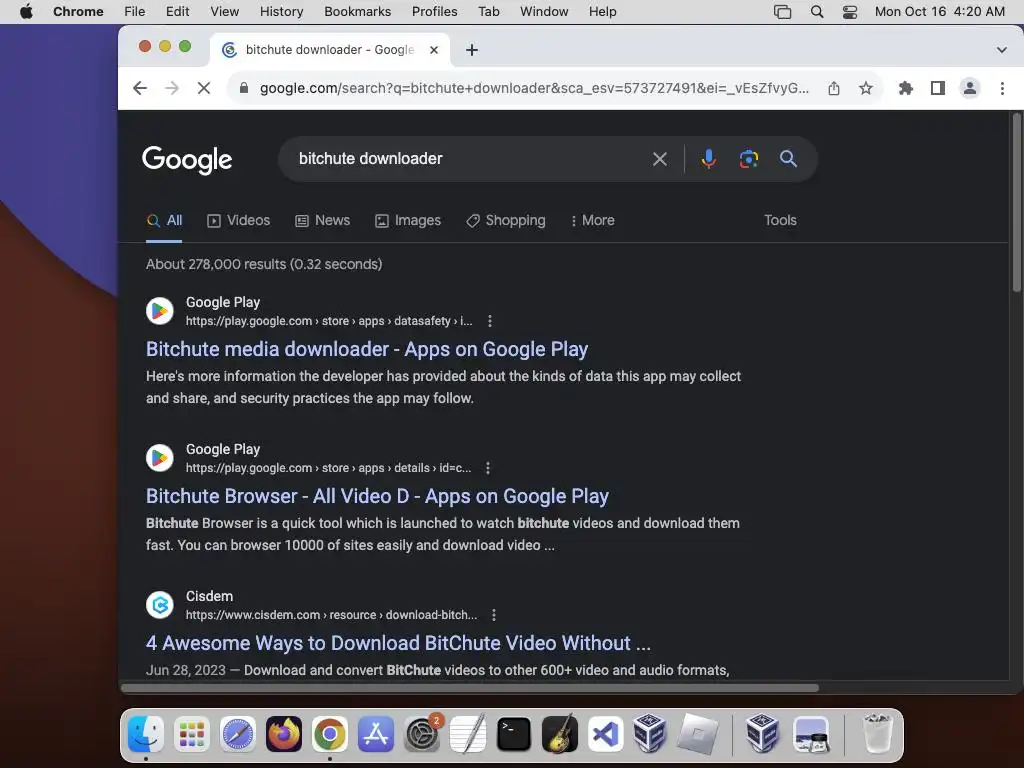Open Bitchute Browser - All Video D link
Image resolution: width=1024 pixels, height=768 pixels.
pyautogui.click(x=377, y=496)
